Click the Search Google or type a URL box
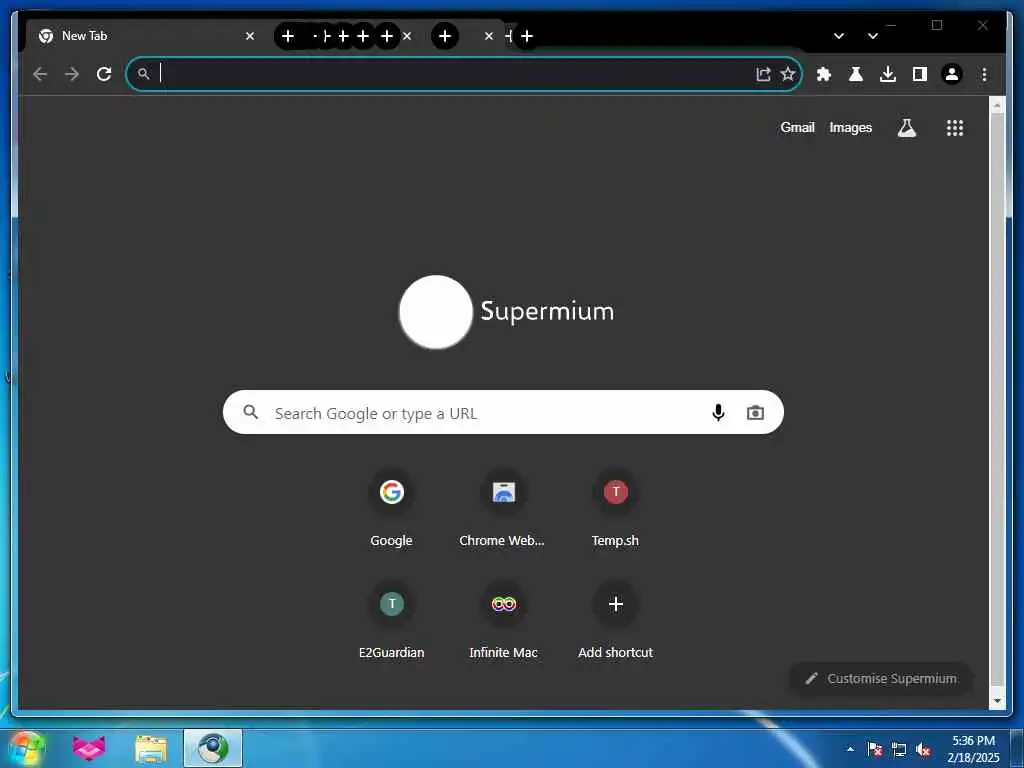This screenshot has height=768, width=1024. coord(503,412)
